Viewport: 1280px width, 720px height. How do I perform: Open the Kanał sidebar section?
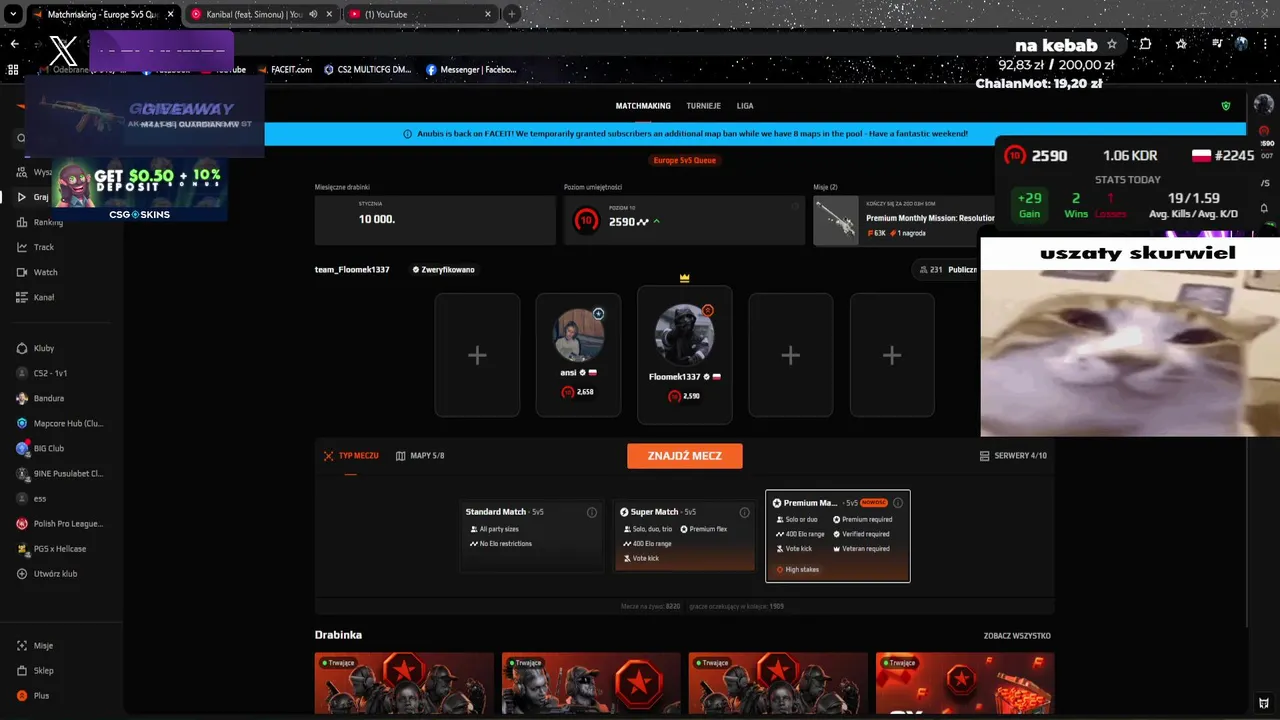click(36, 297)
